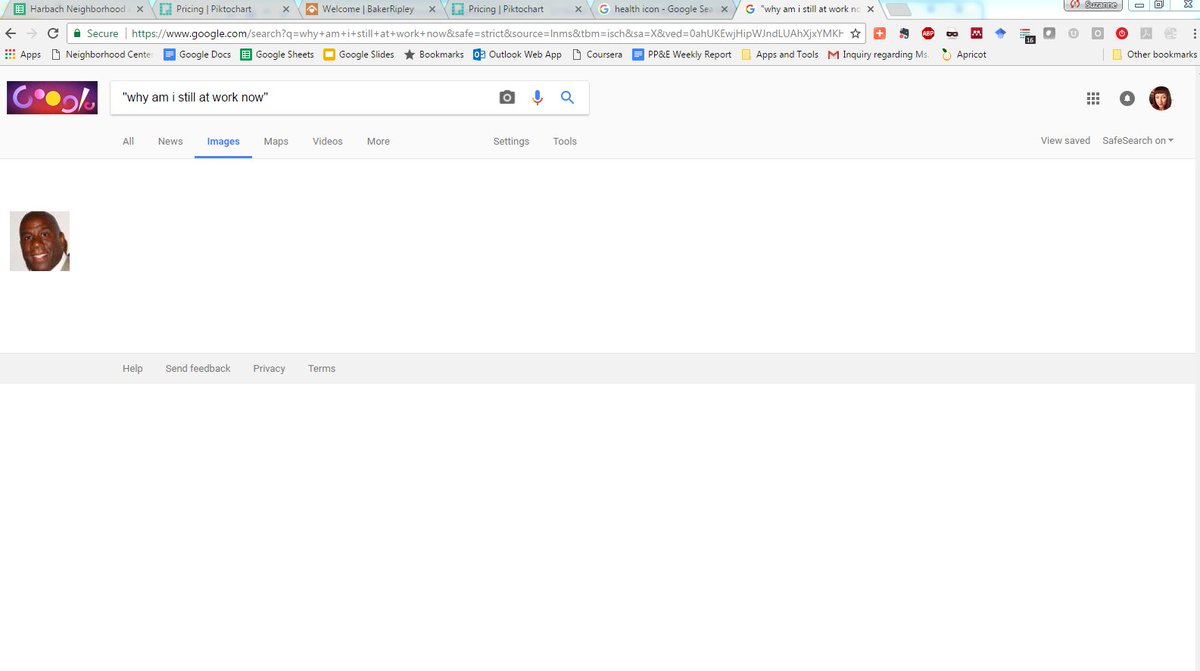1200x671 pixels.
Task: Open Google notifications bell
Action: click(1127, 98)
